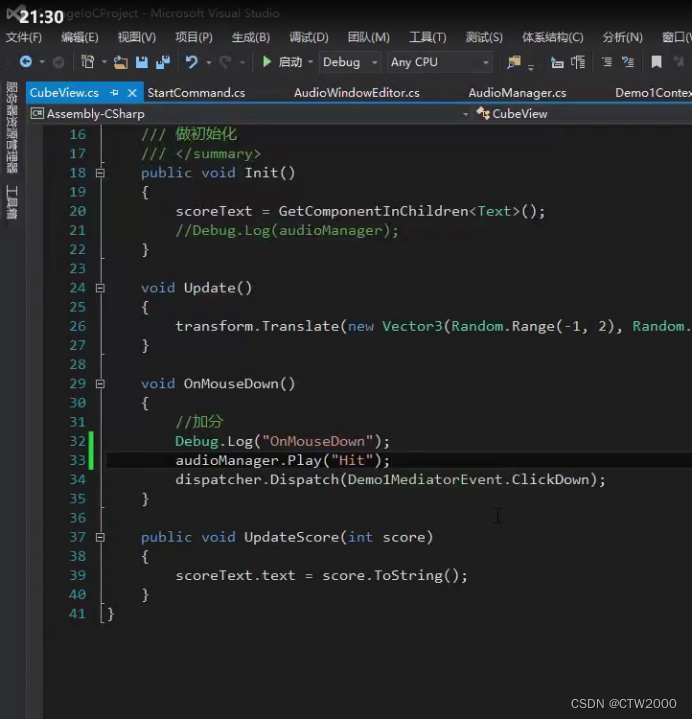Collapse the UpdateScore method at line 37
Image resolution: width=693 pixels, height=719 pixels.
tap(100, 537)
